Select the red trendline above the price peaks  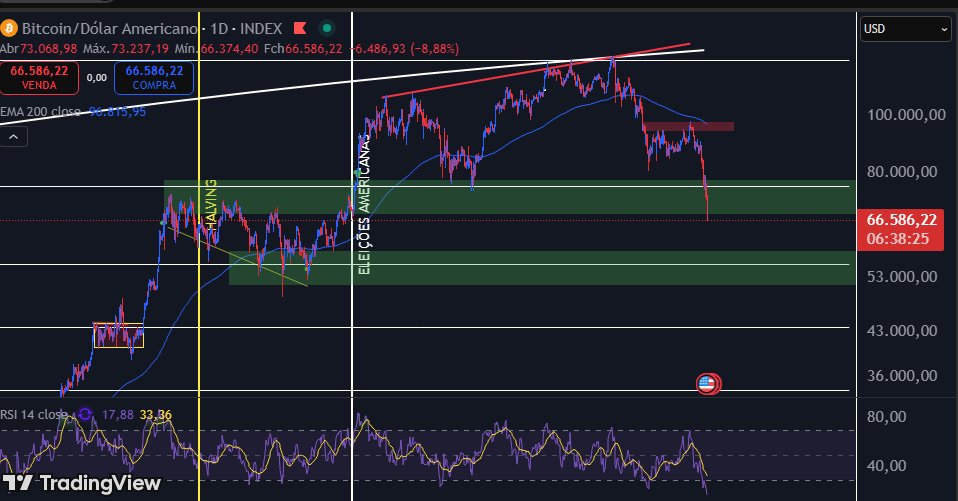coord(536,71)
